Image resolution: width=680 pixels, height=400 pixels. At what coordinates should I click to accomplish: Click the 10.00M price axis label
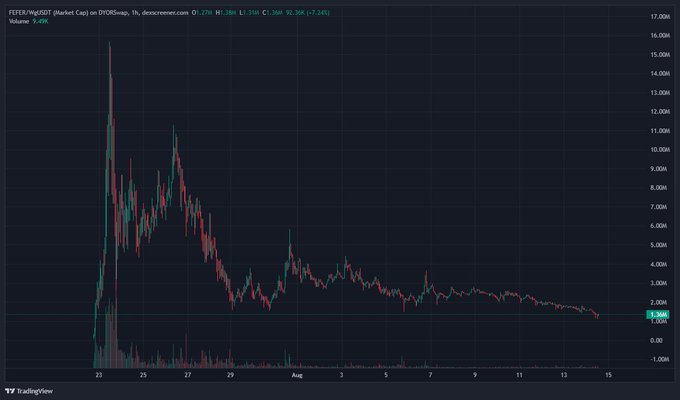(x=660, y=150)
